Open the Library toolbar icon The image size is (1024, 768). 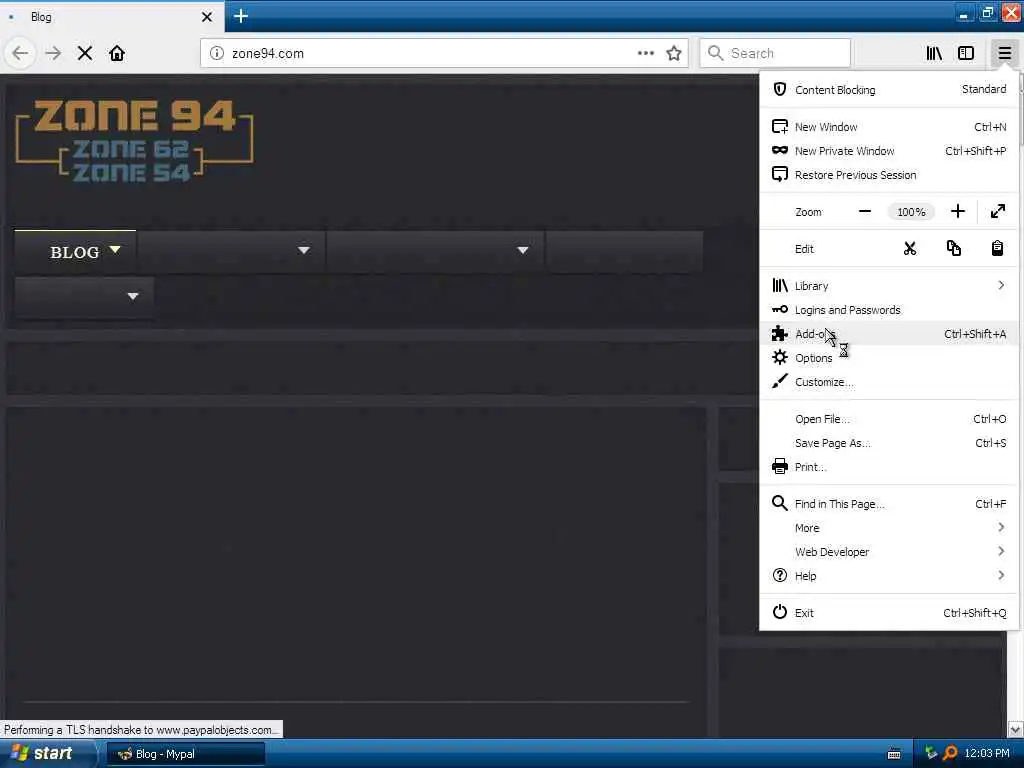(934, 53)
